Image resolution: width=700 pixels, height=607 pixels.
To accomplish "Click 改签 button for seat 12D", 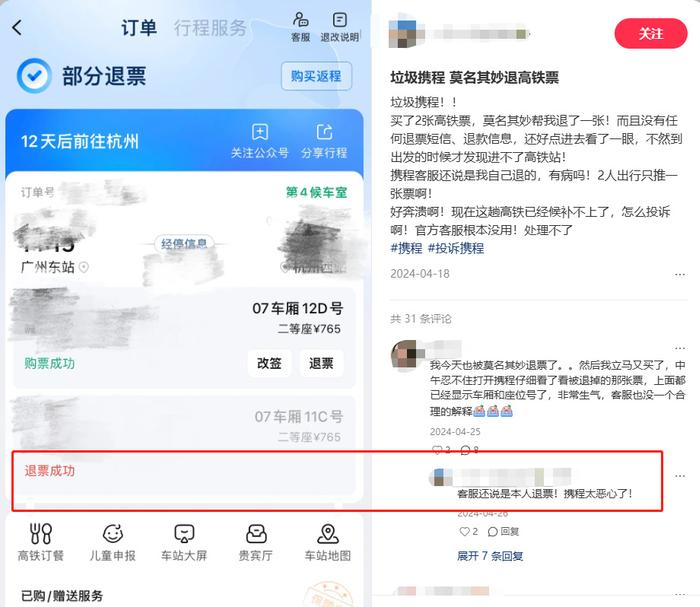I will click(x=269, y=363).
